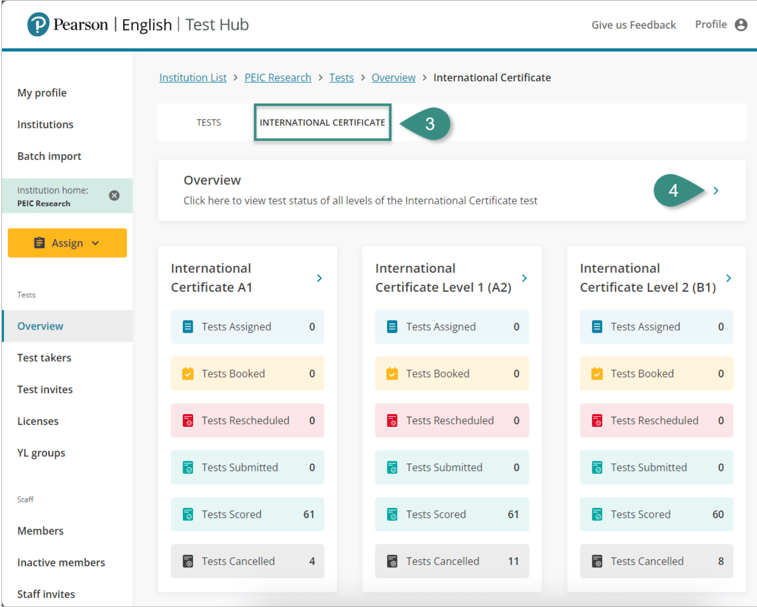757x607 pixels.
Task: Click Tests Booked icon in Level 1 (A2) card
Action: pos(392,374)
